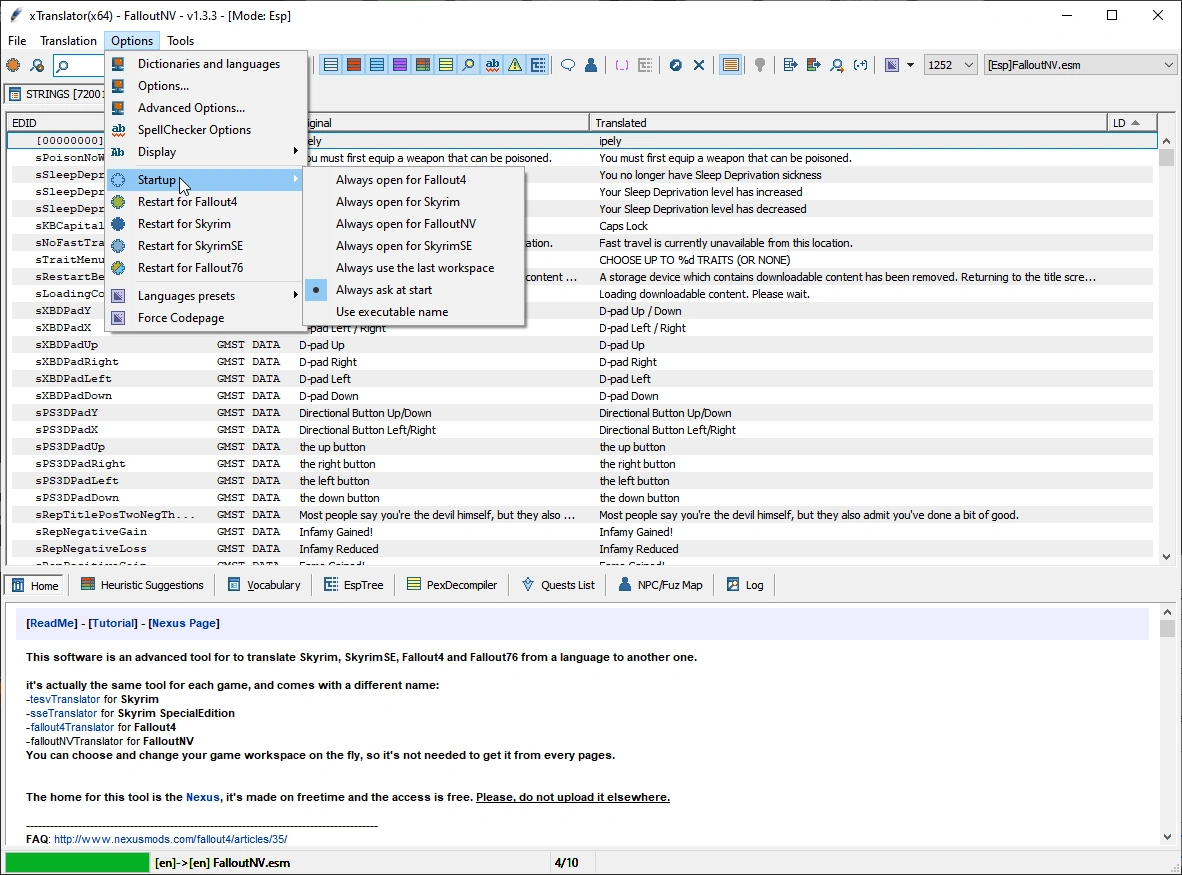The image size is (1182, 875).
Task: Open the [Esp]FalloutNV.esm file dropdown
Action: (x=1080, y=65)
